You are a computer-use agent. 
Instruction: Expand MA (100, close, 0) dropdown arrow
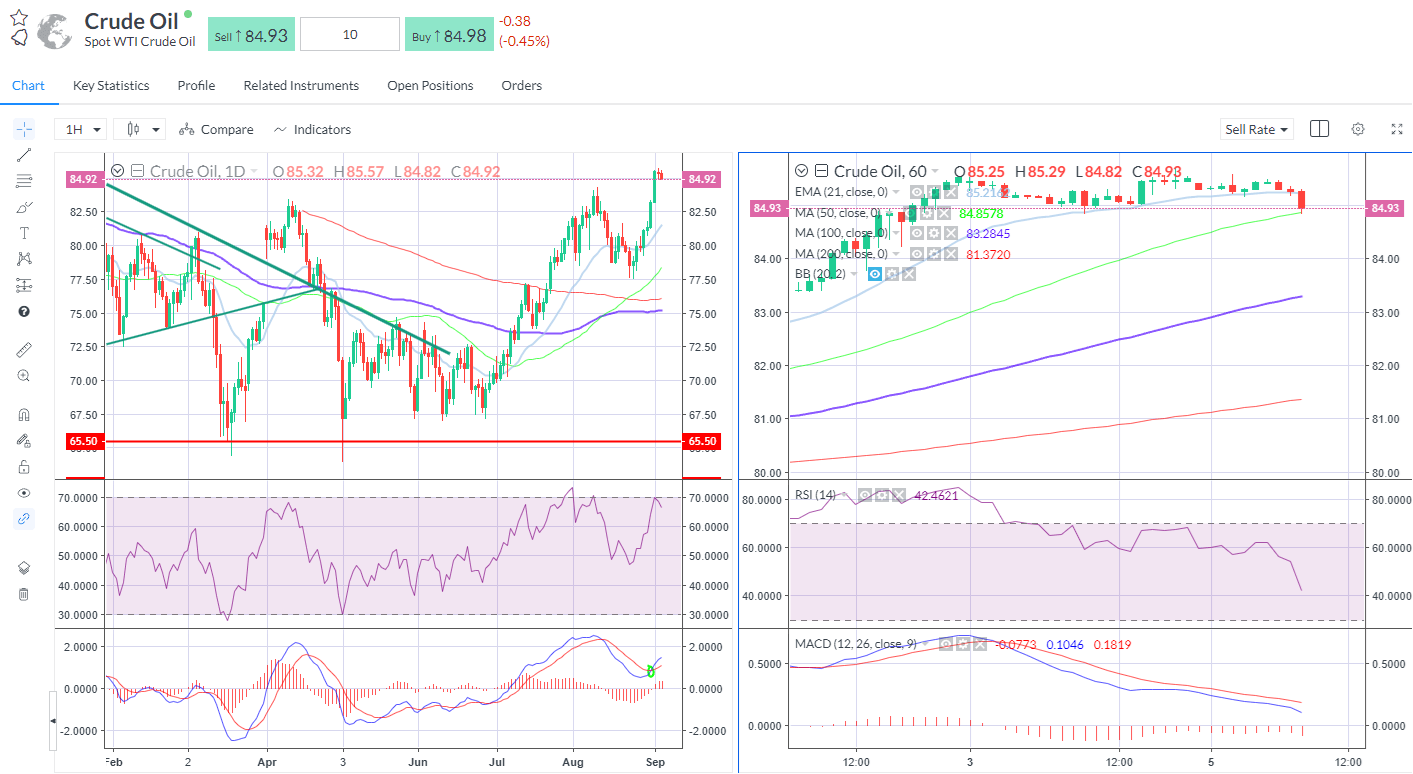[896, 233]
